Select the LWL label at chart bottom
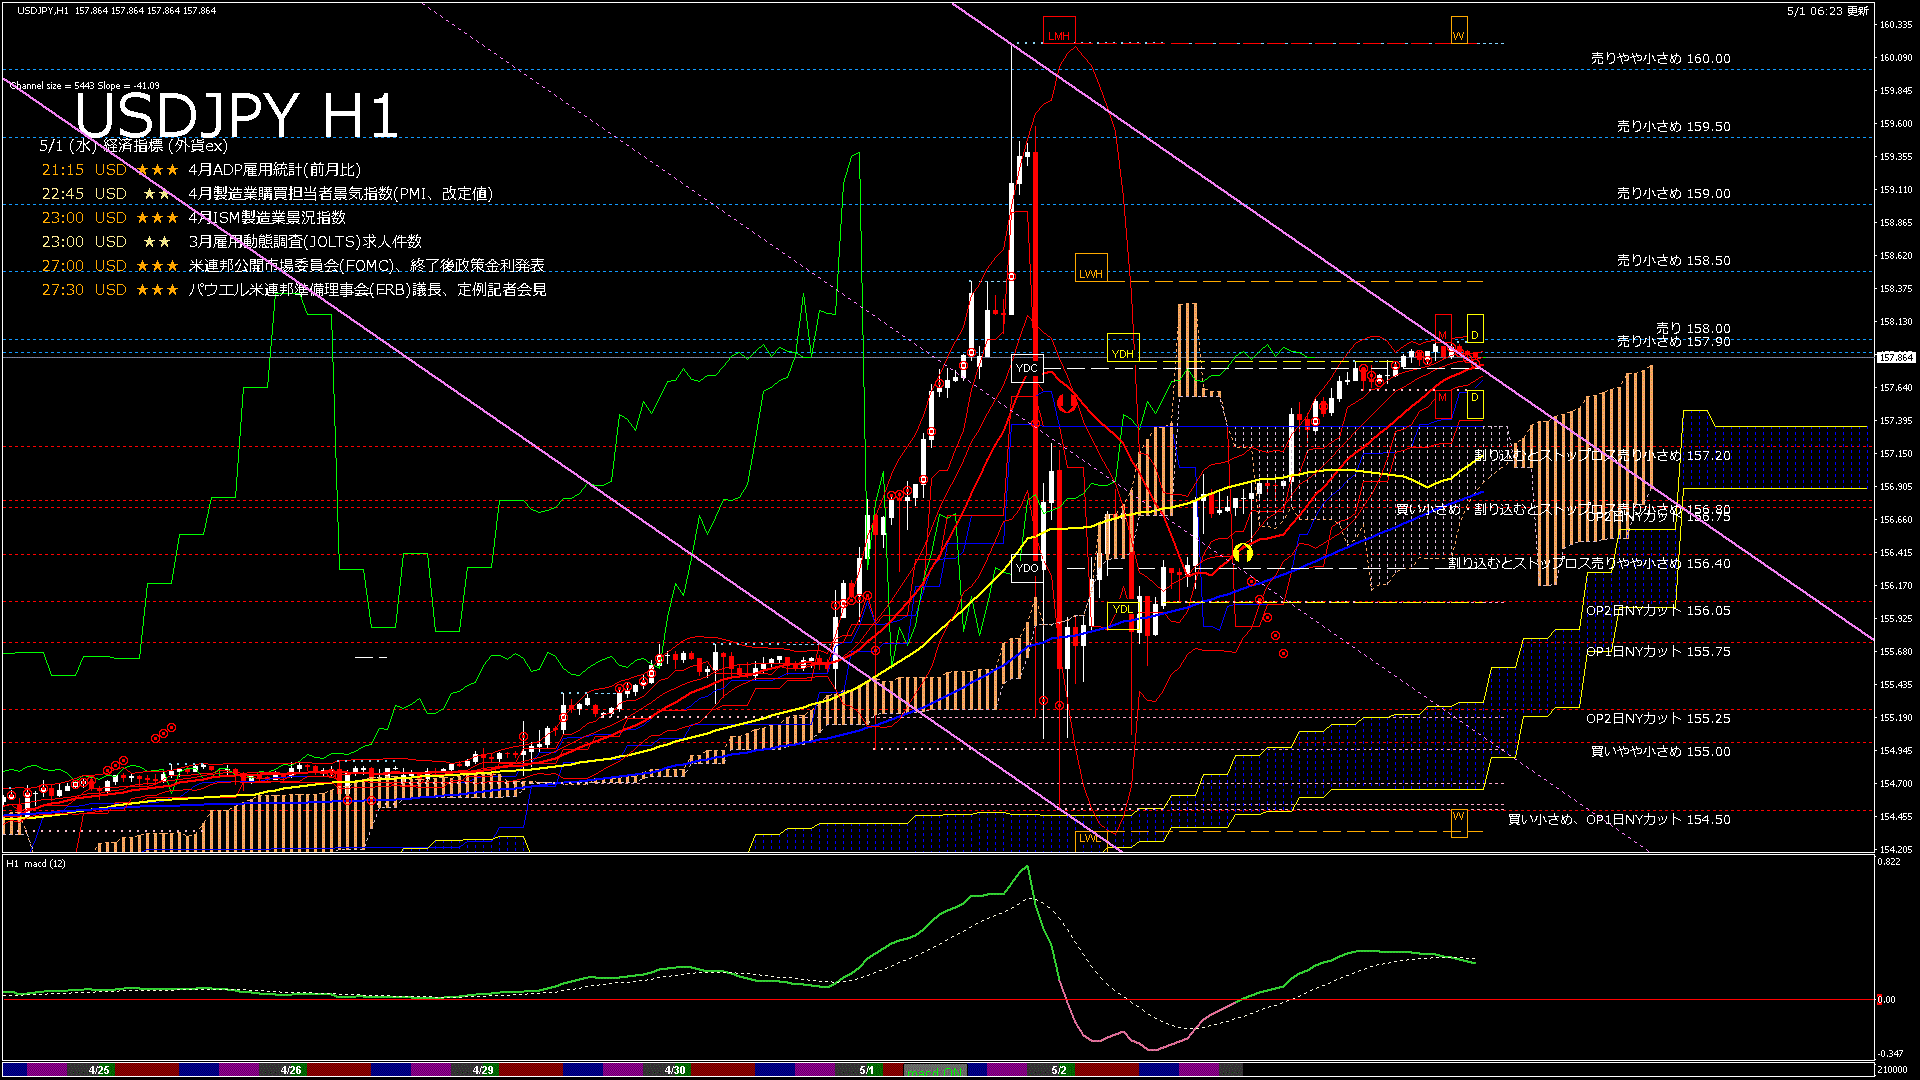The width and height of the screenshot is (1920, 1080). tap(1089, 838)
